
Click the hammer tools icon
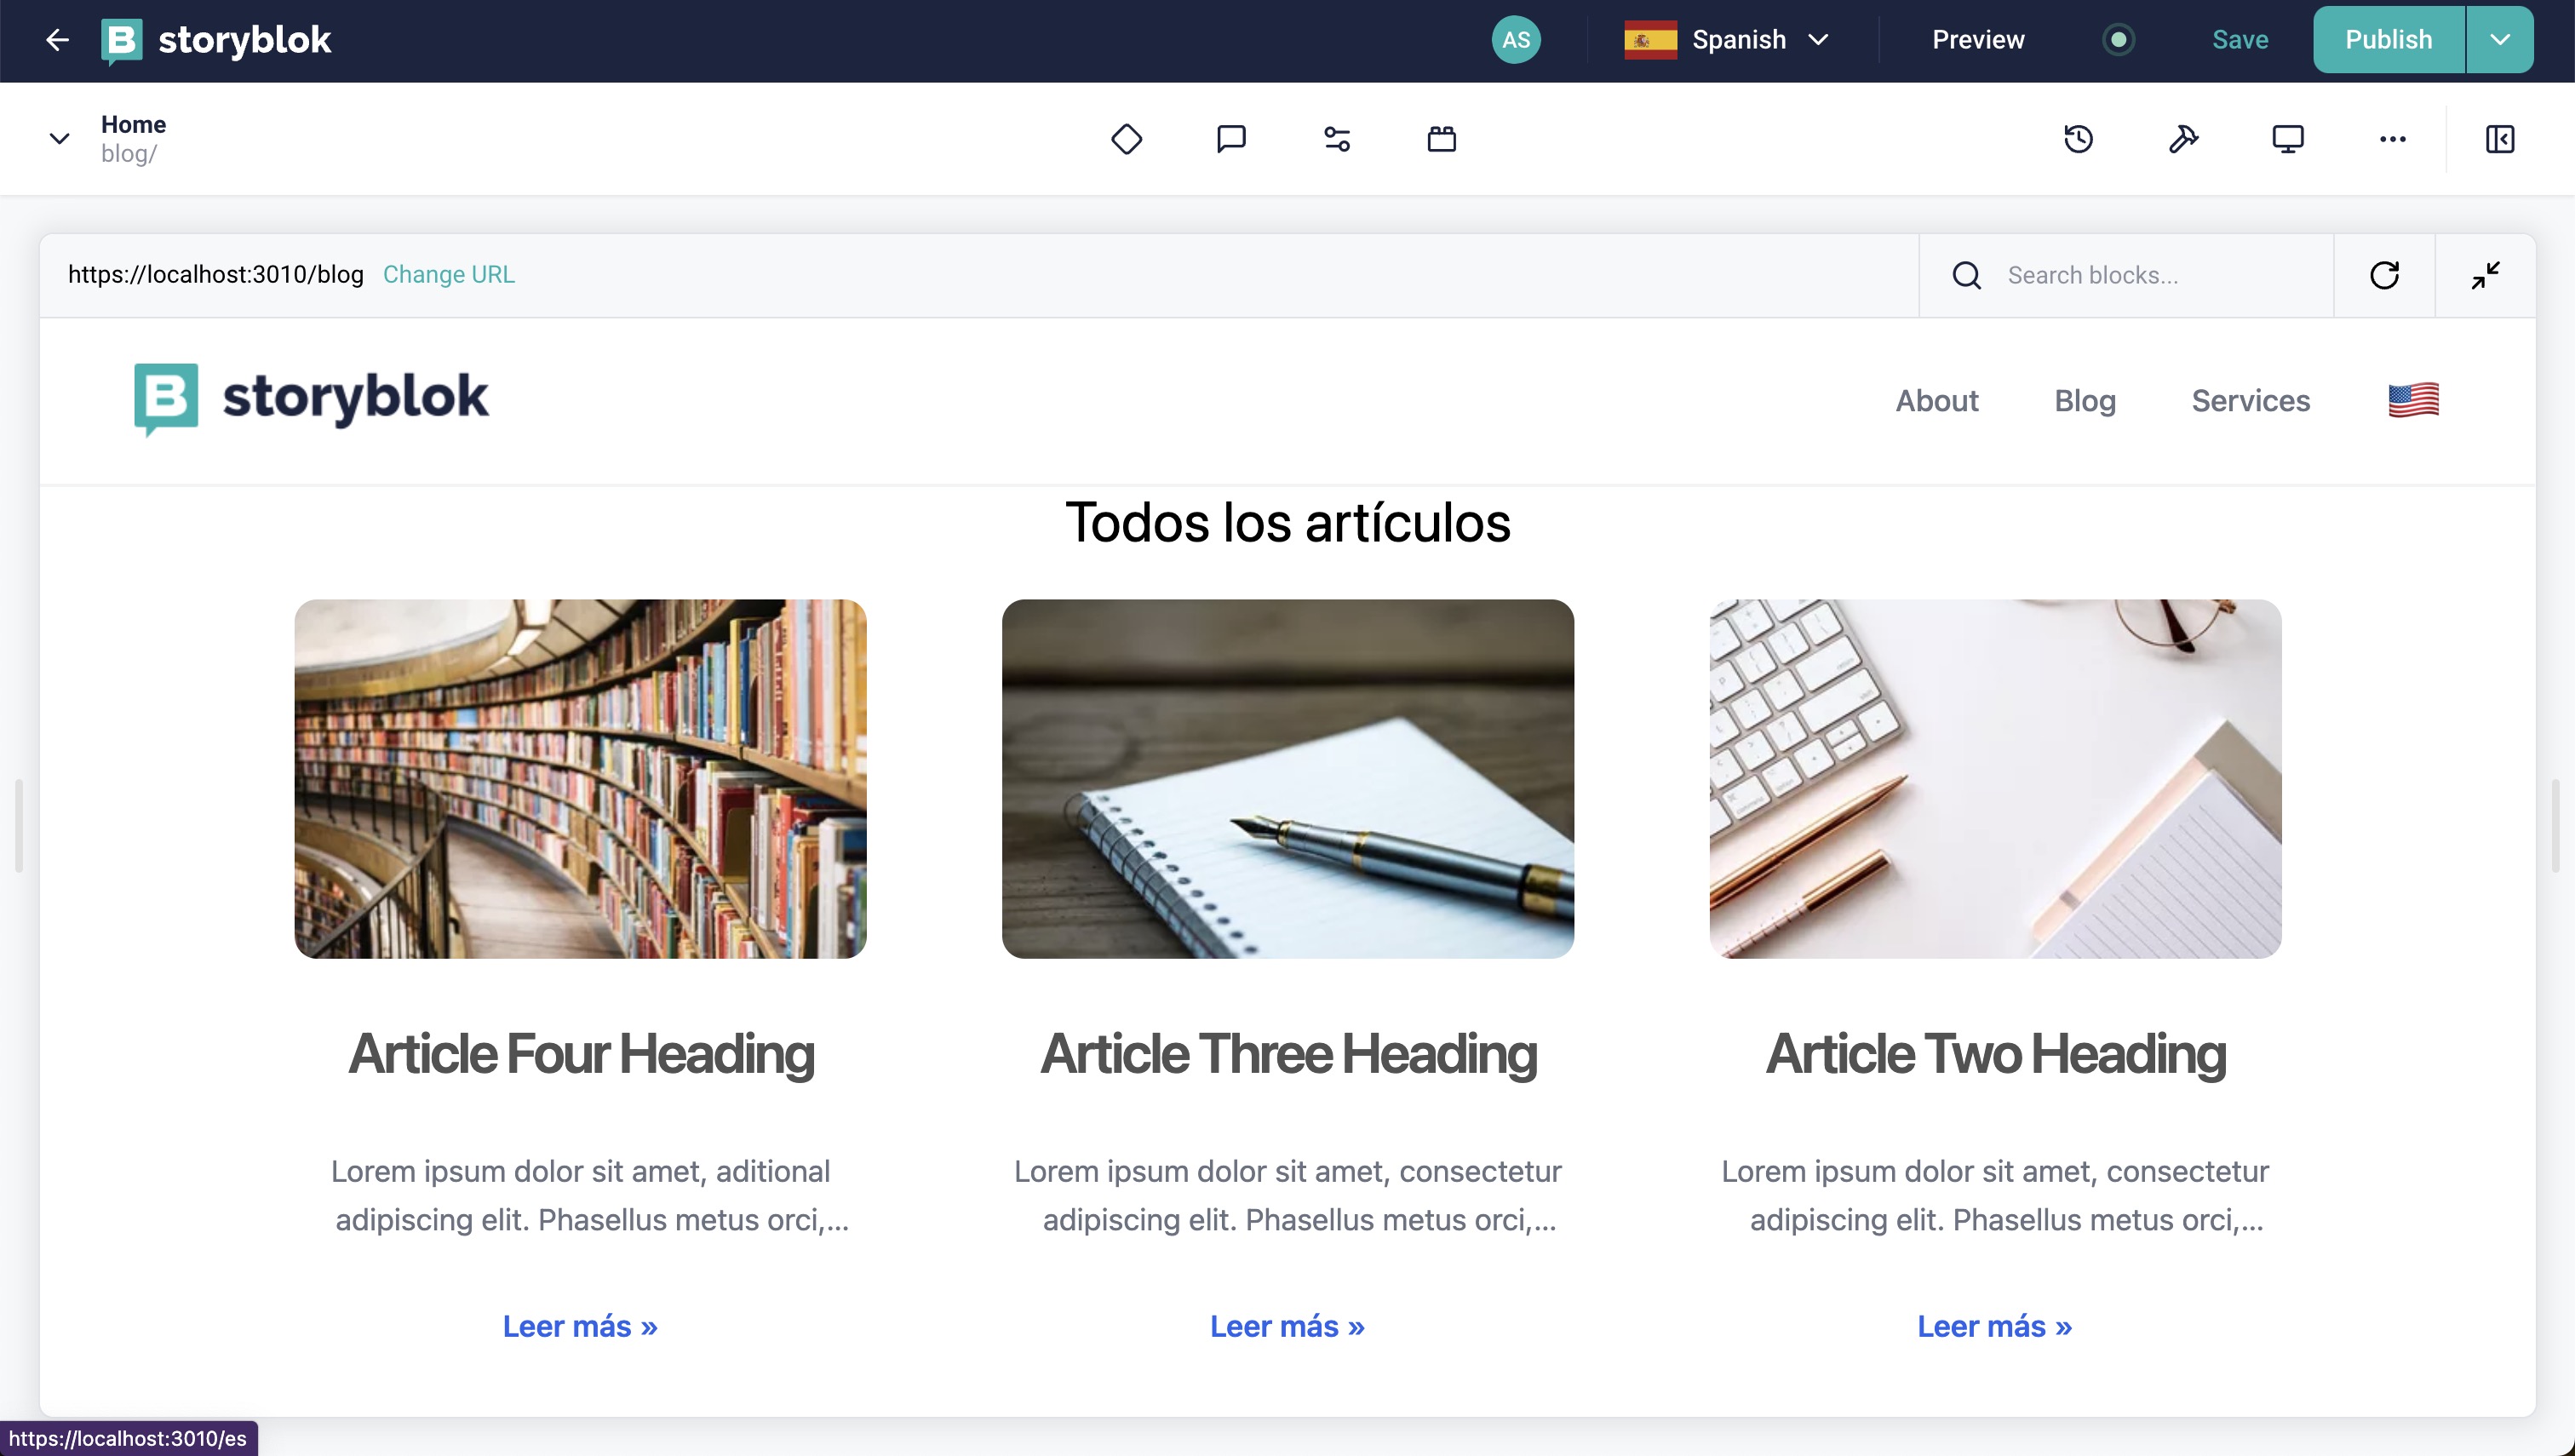(2183, 139)
